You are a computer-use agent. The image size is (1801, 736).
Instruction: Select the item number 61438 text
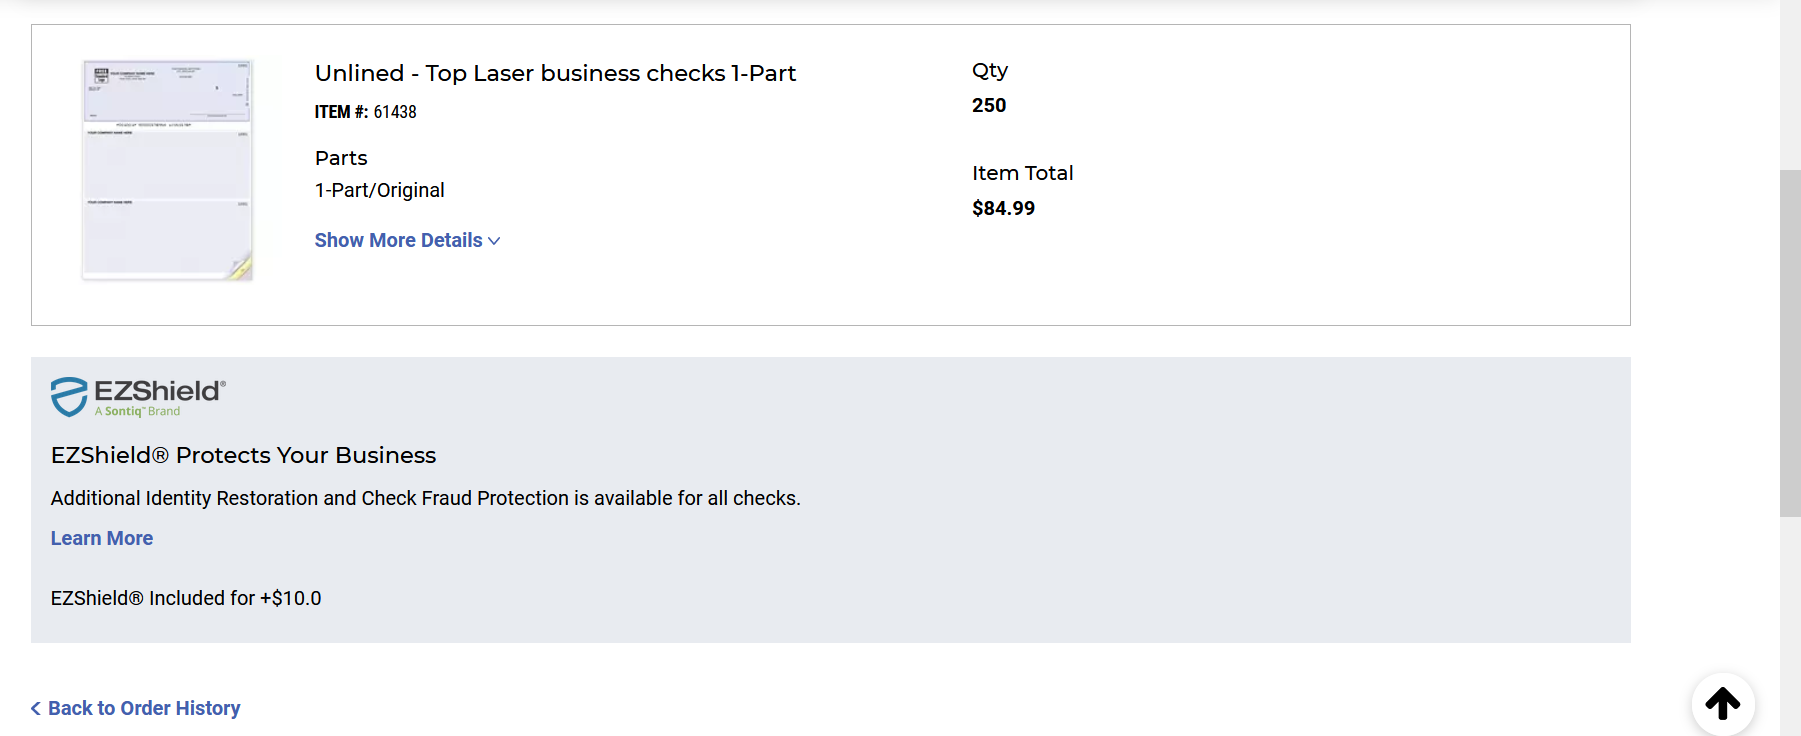pos(395,112)
